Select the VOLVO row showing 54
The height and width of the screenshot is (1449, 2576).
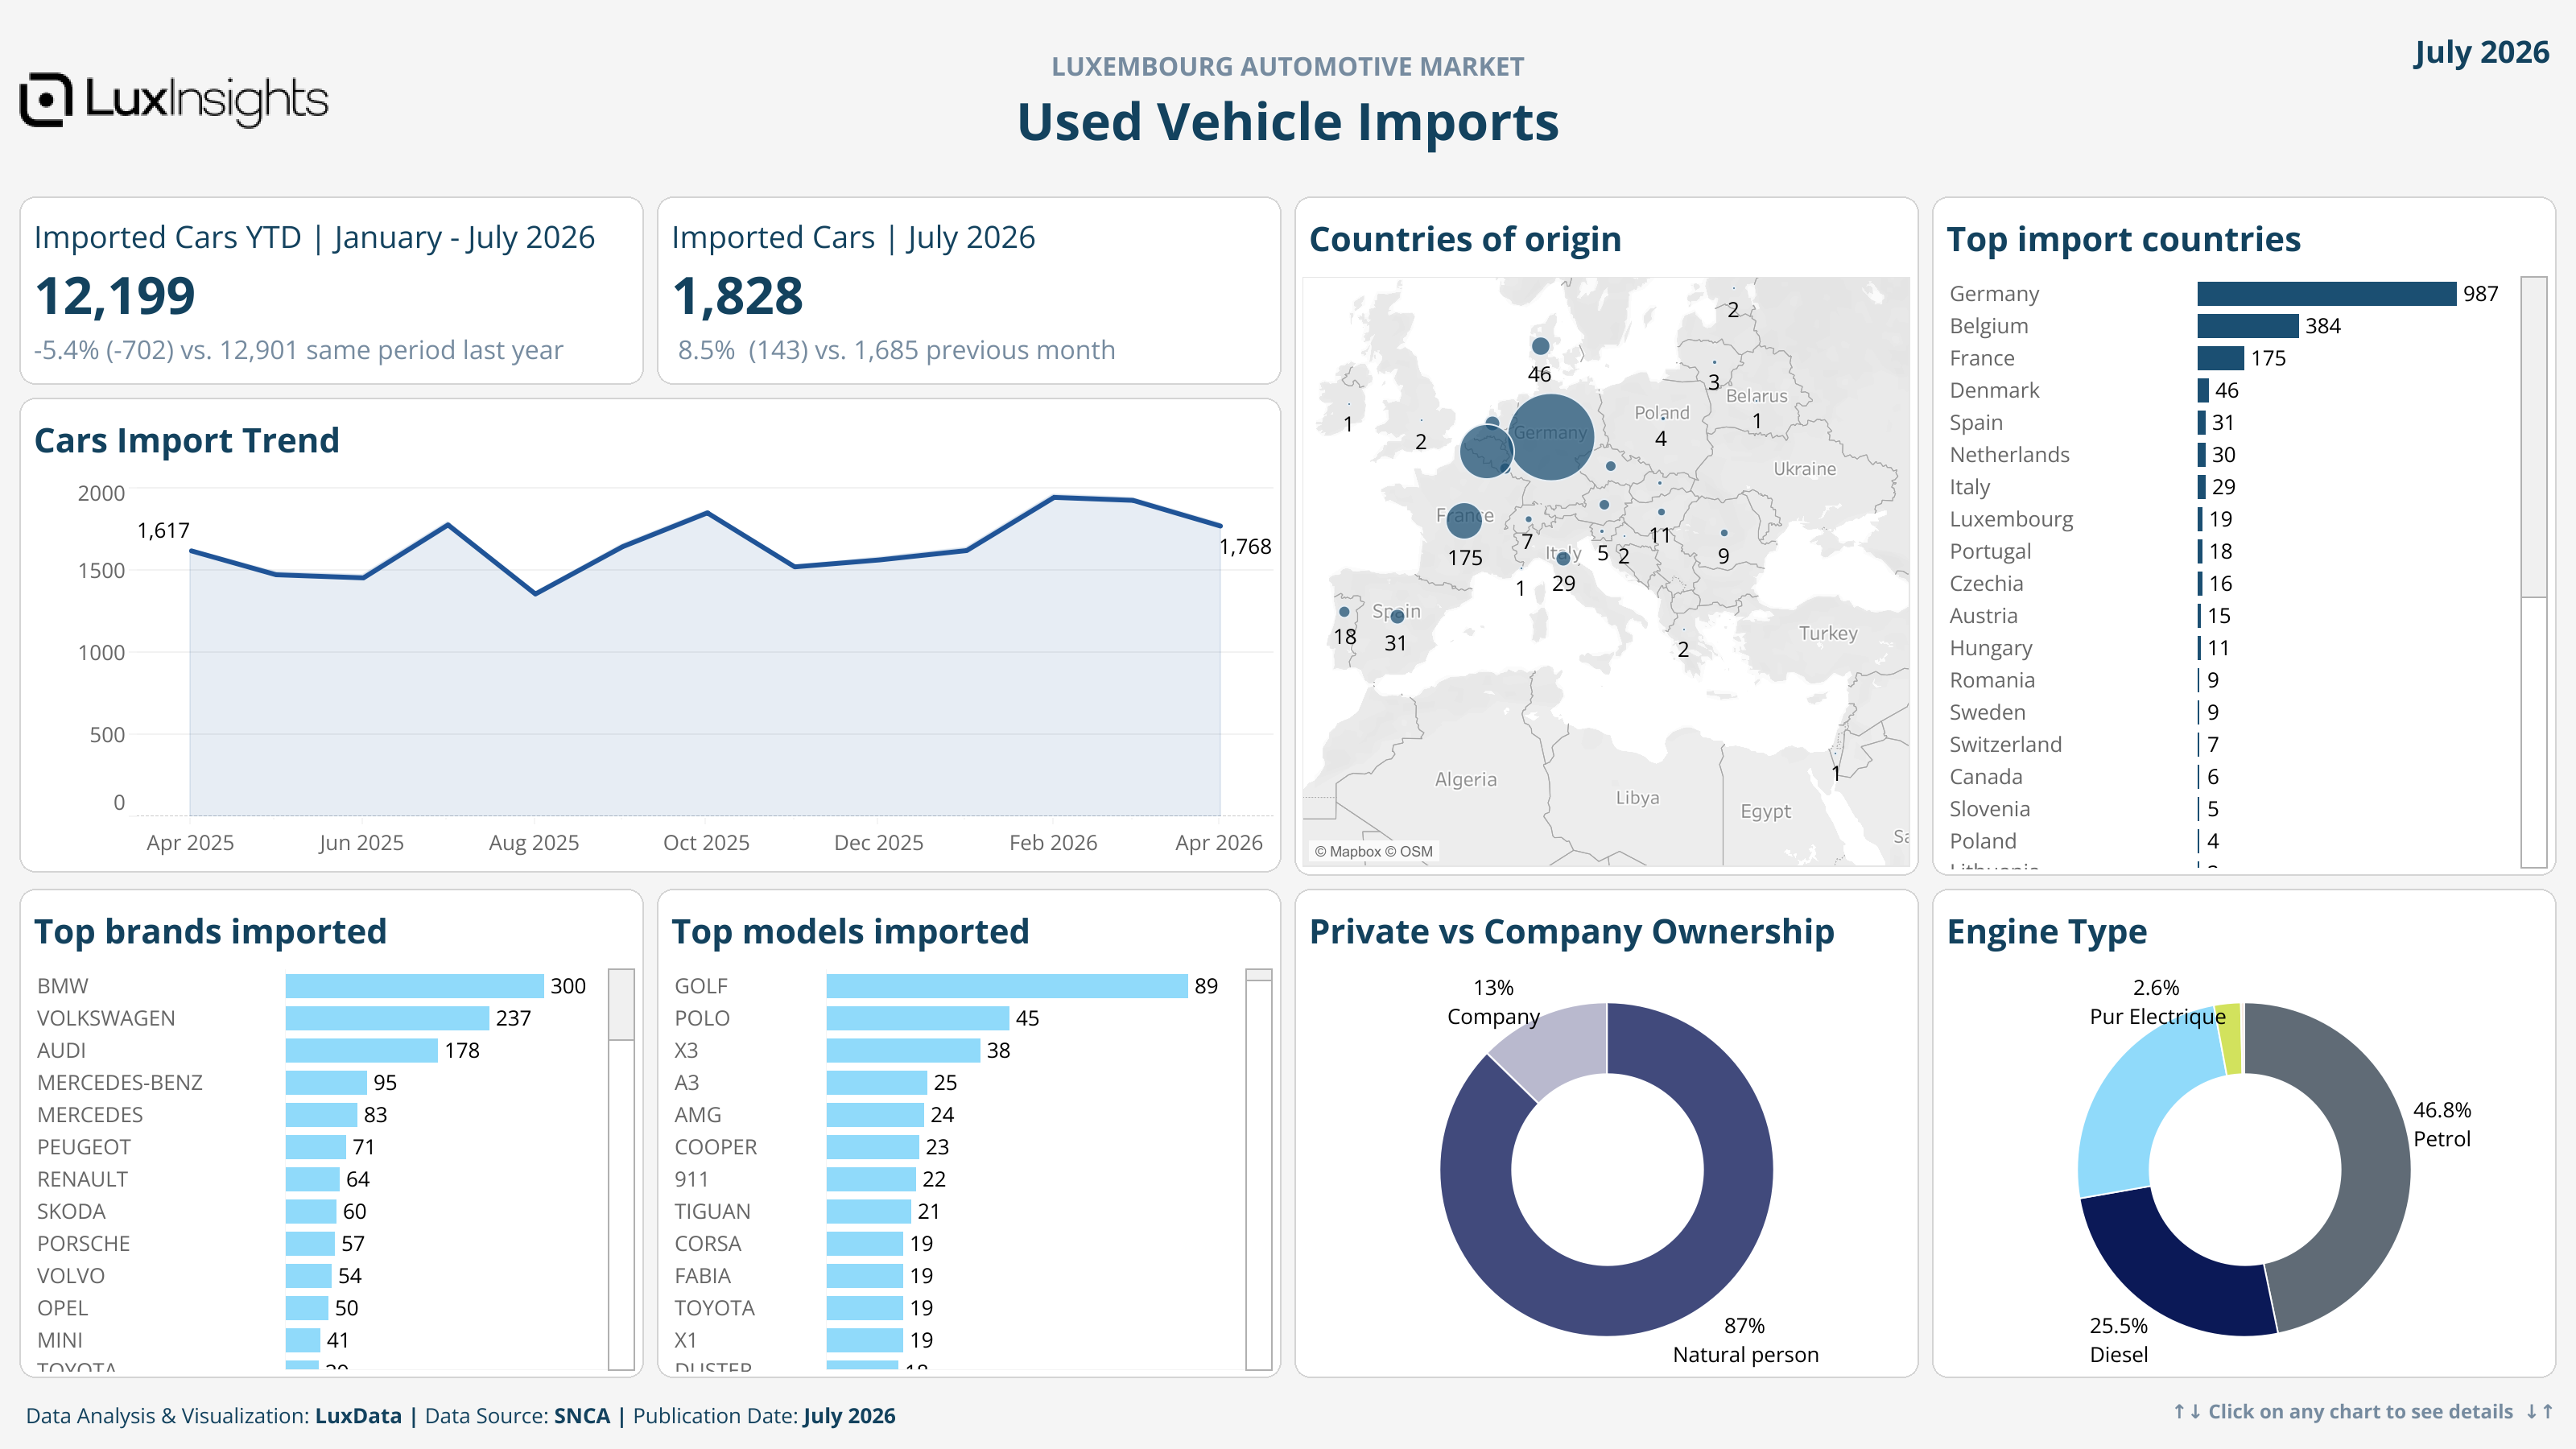coord(320,1275)
